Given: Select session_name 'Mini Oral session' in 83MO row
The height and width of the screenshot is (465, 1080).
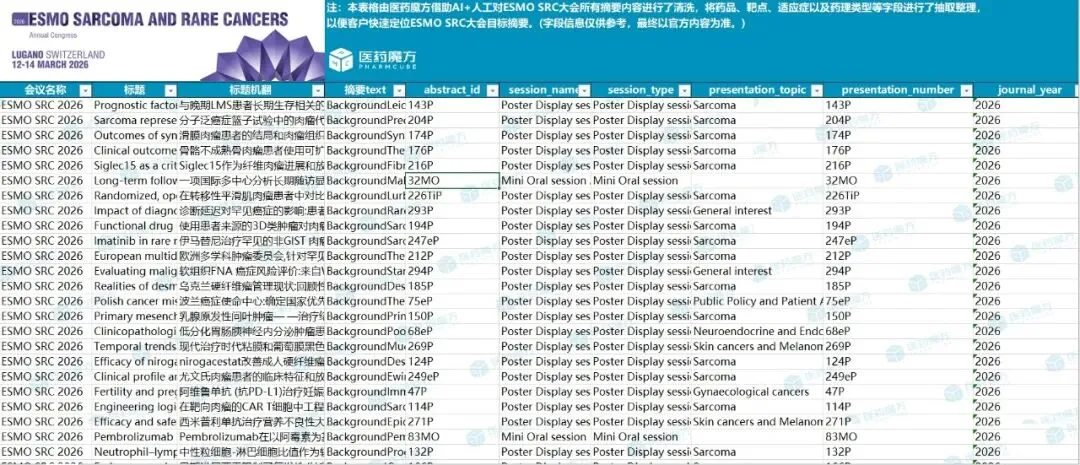Looking at the screenshot, I should coord(546,437).
